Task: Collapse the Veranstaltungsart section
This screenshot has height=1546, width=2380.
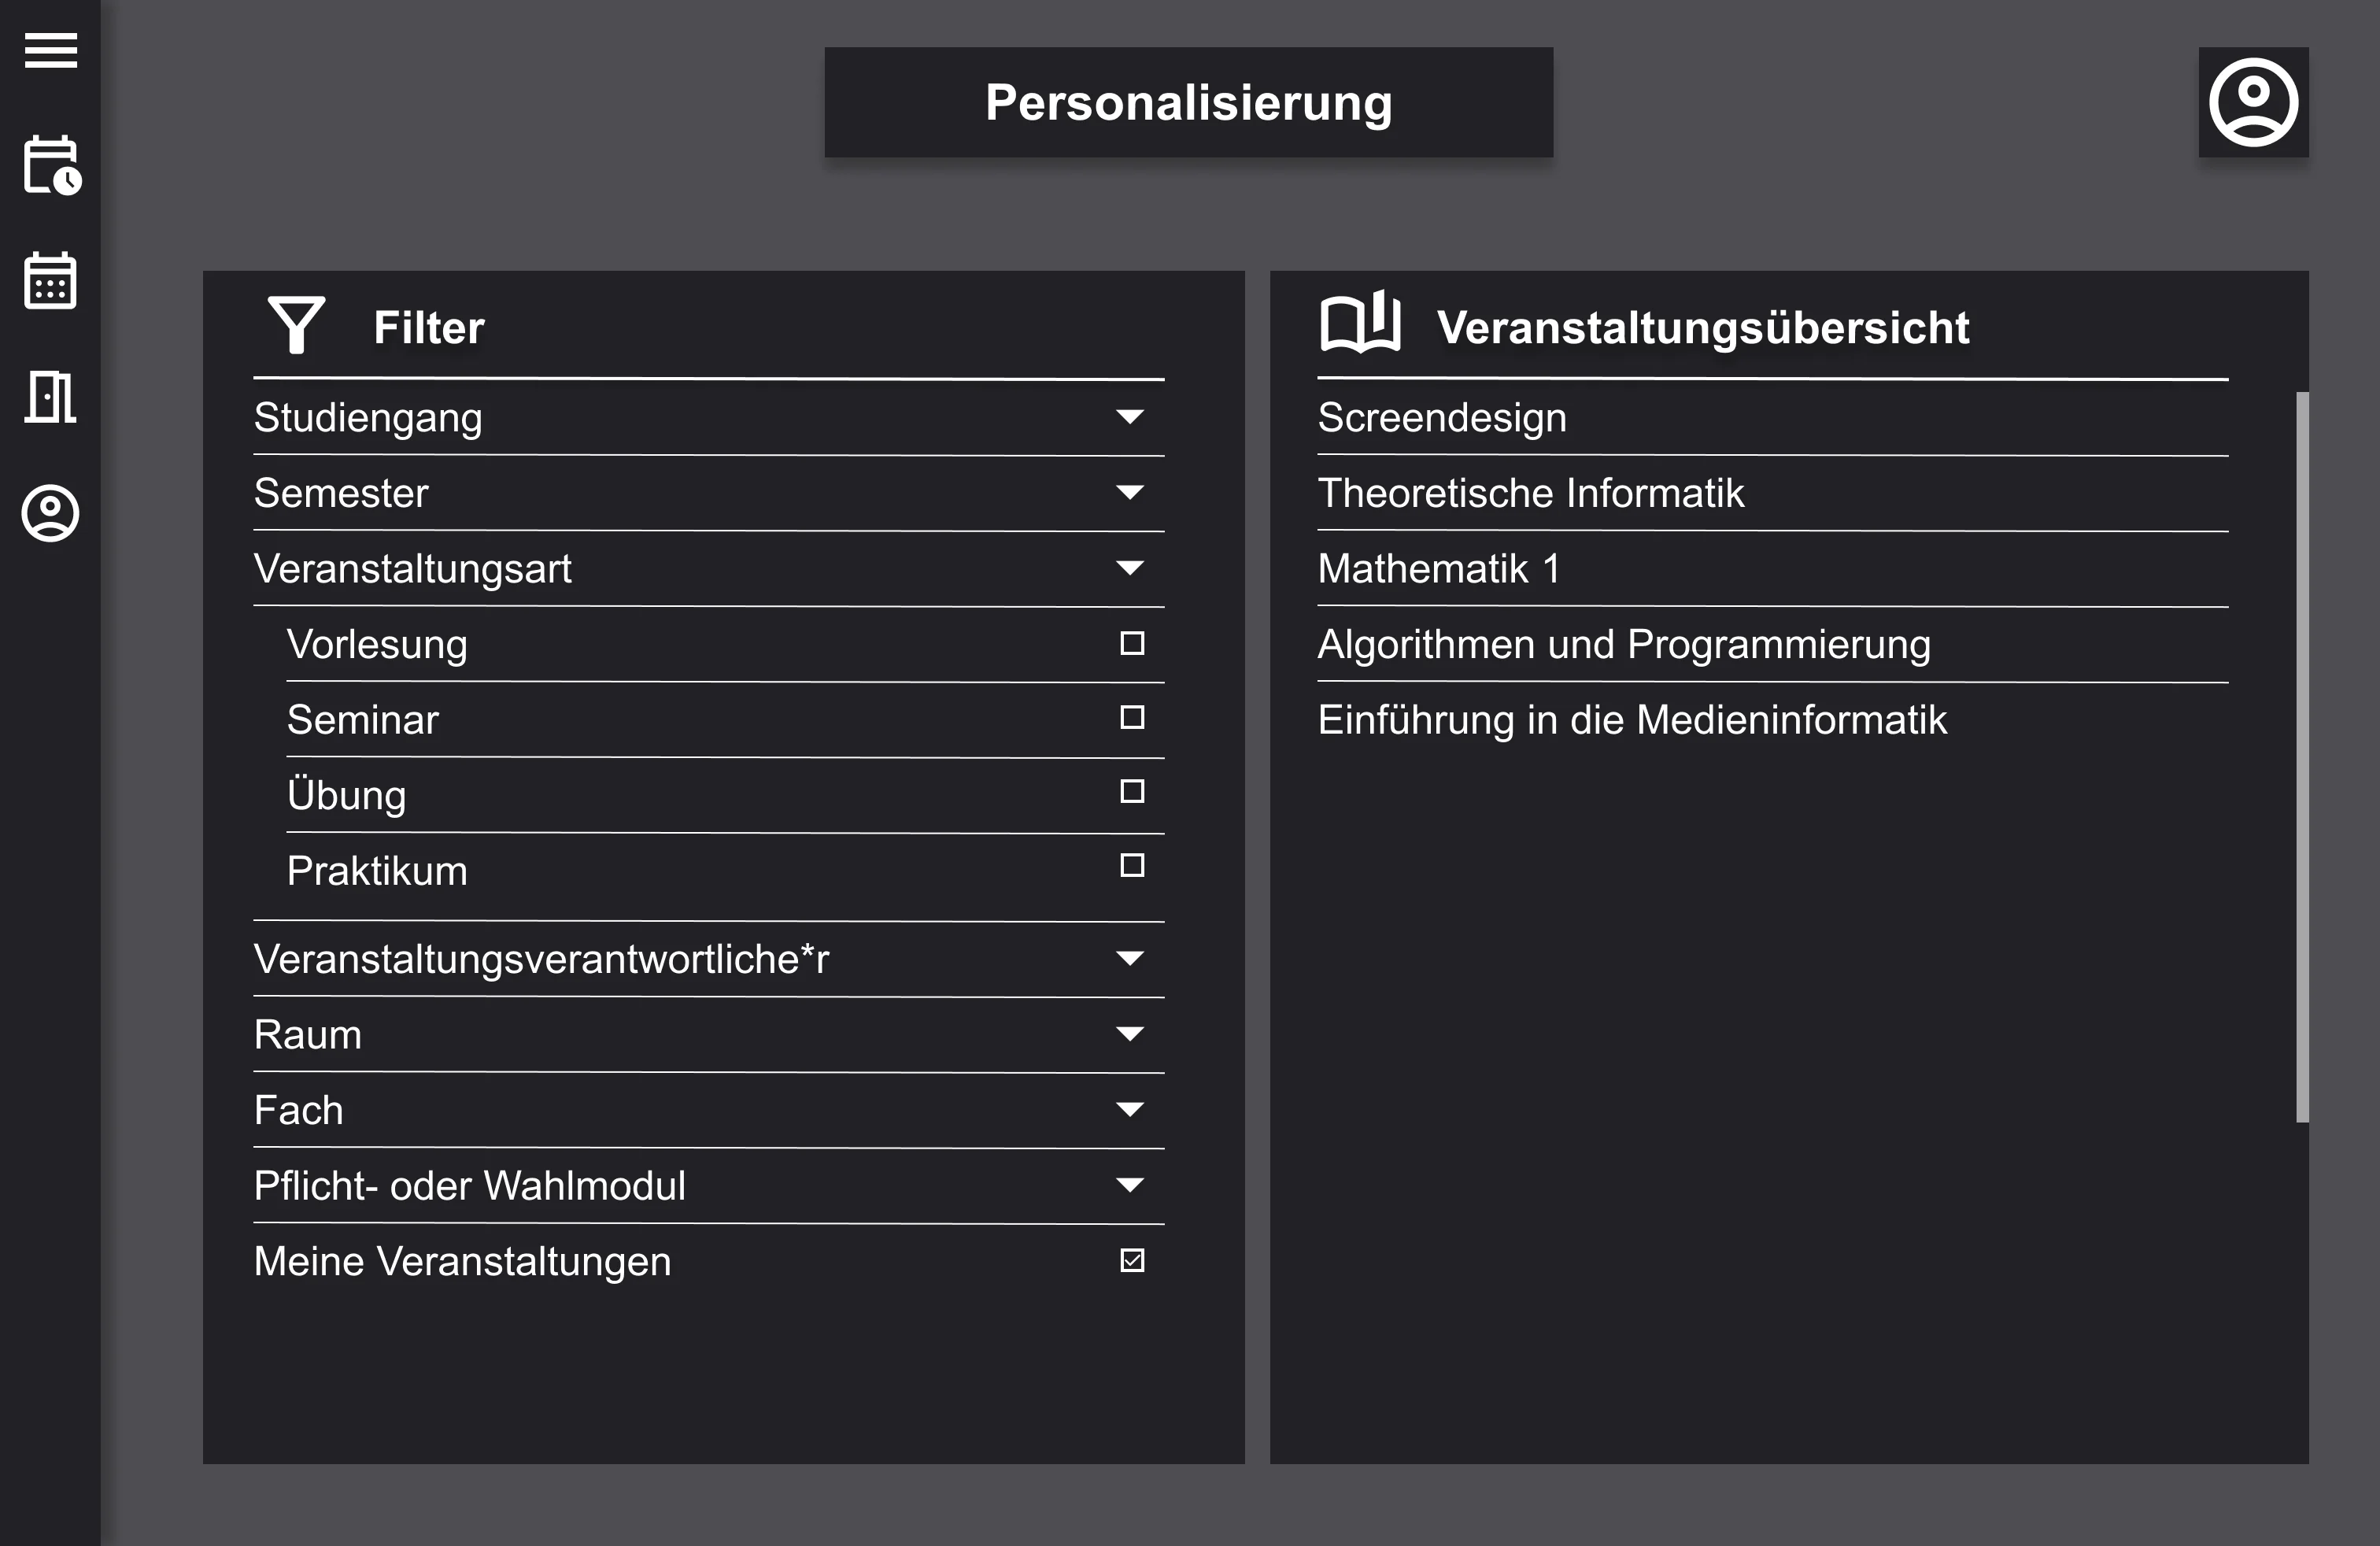Action: pos(1129,568)
